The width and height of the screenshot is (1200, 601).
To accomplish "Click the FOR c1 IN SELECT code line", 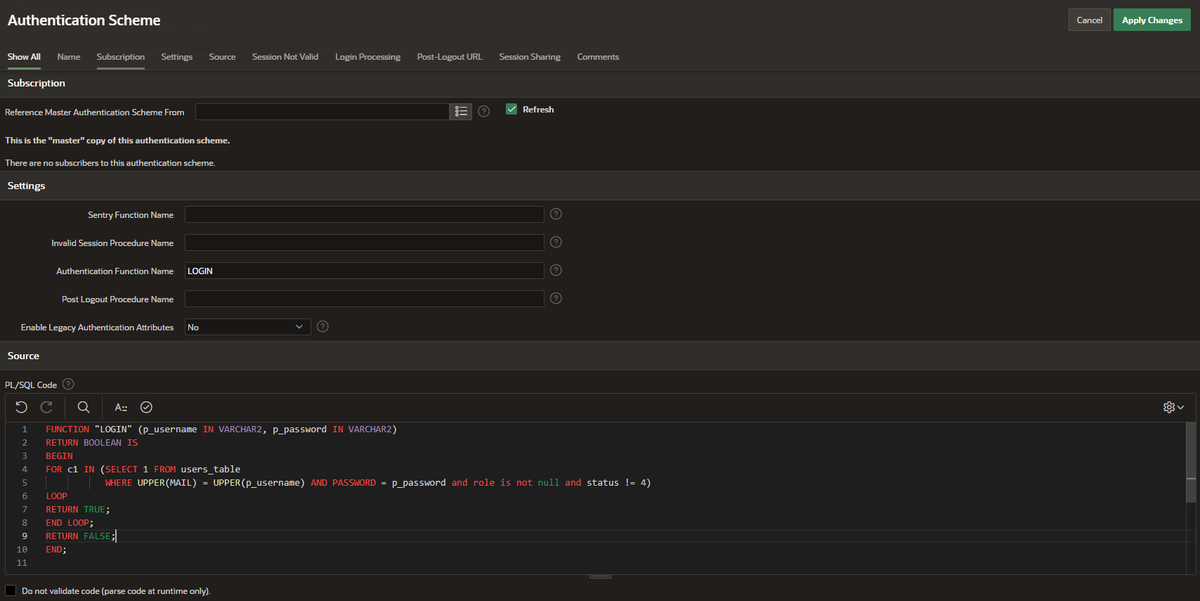I will coord(143,469).
